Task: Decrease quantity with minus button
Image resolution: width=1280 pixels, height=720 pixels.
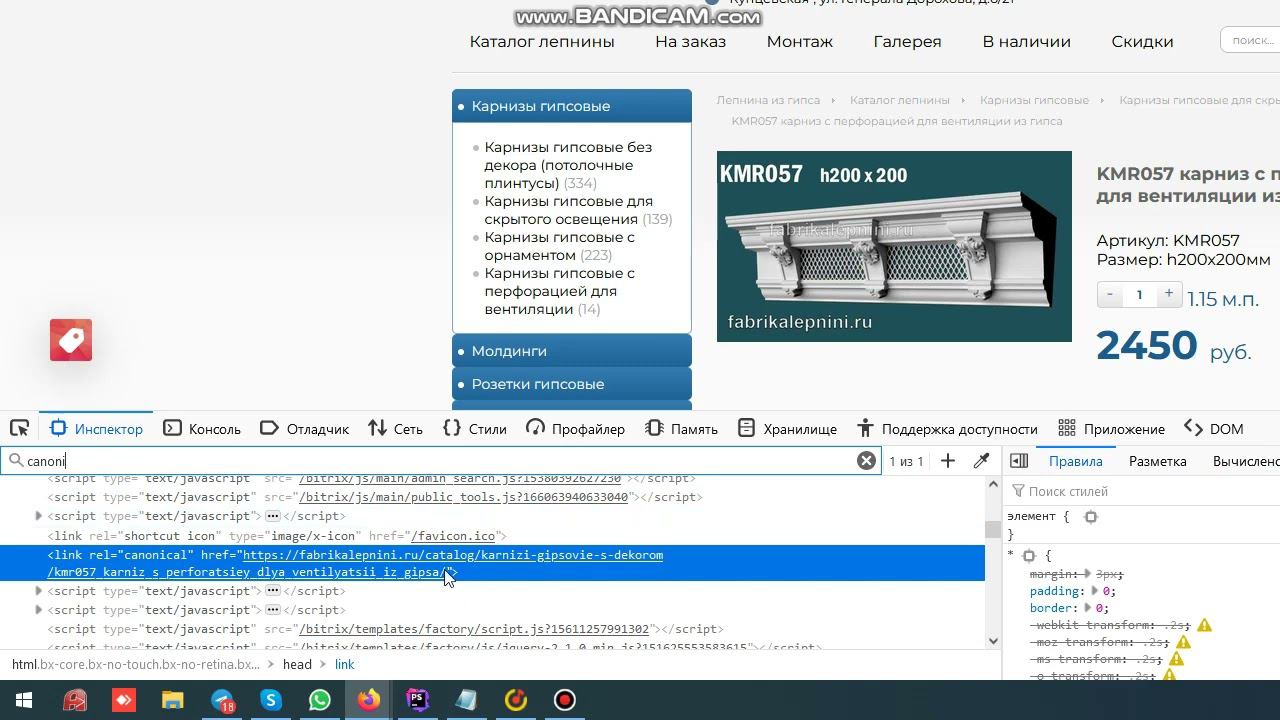Action: coord(1109,294)
